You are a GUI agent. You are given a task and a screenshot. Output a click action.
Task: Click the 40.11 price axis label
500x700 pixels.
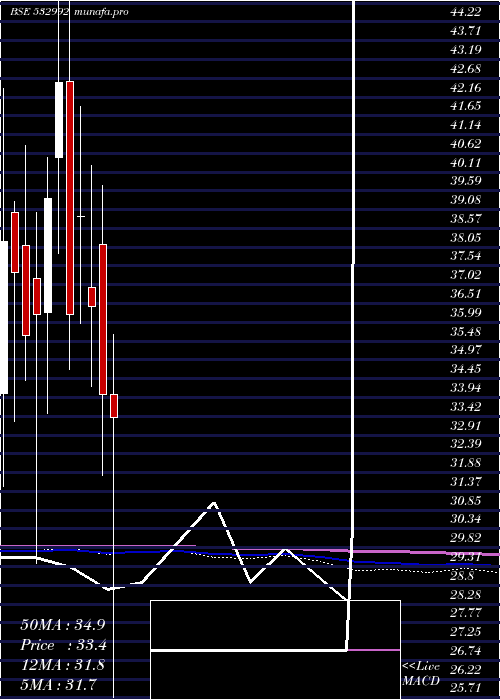point(466,162)
